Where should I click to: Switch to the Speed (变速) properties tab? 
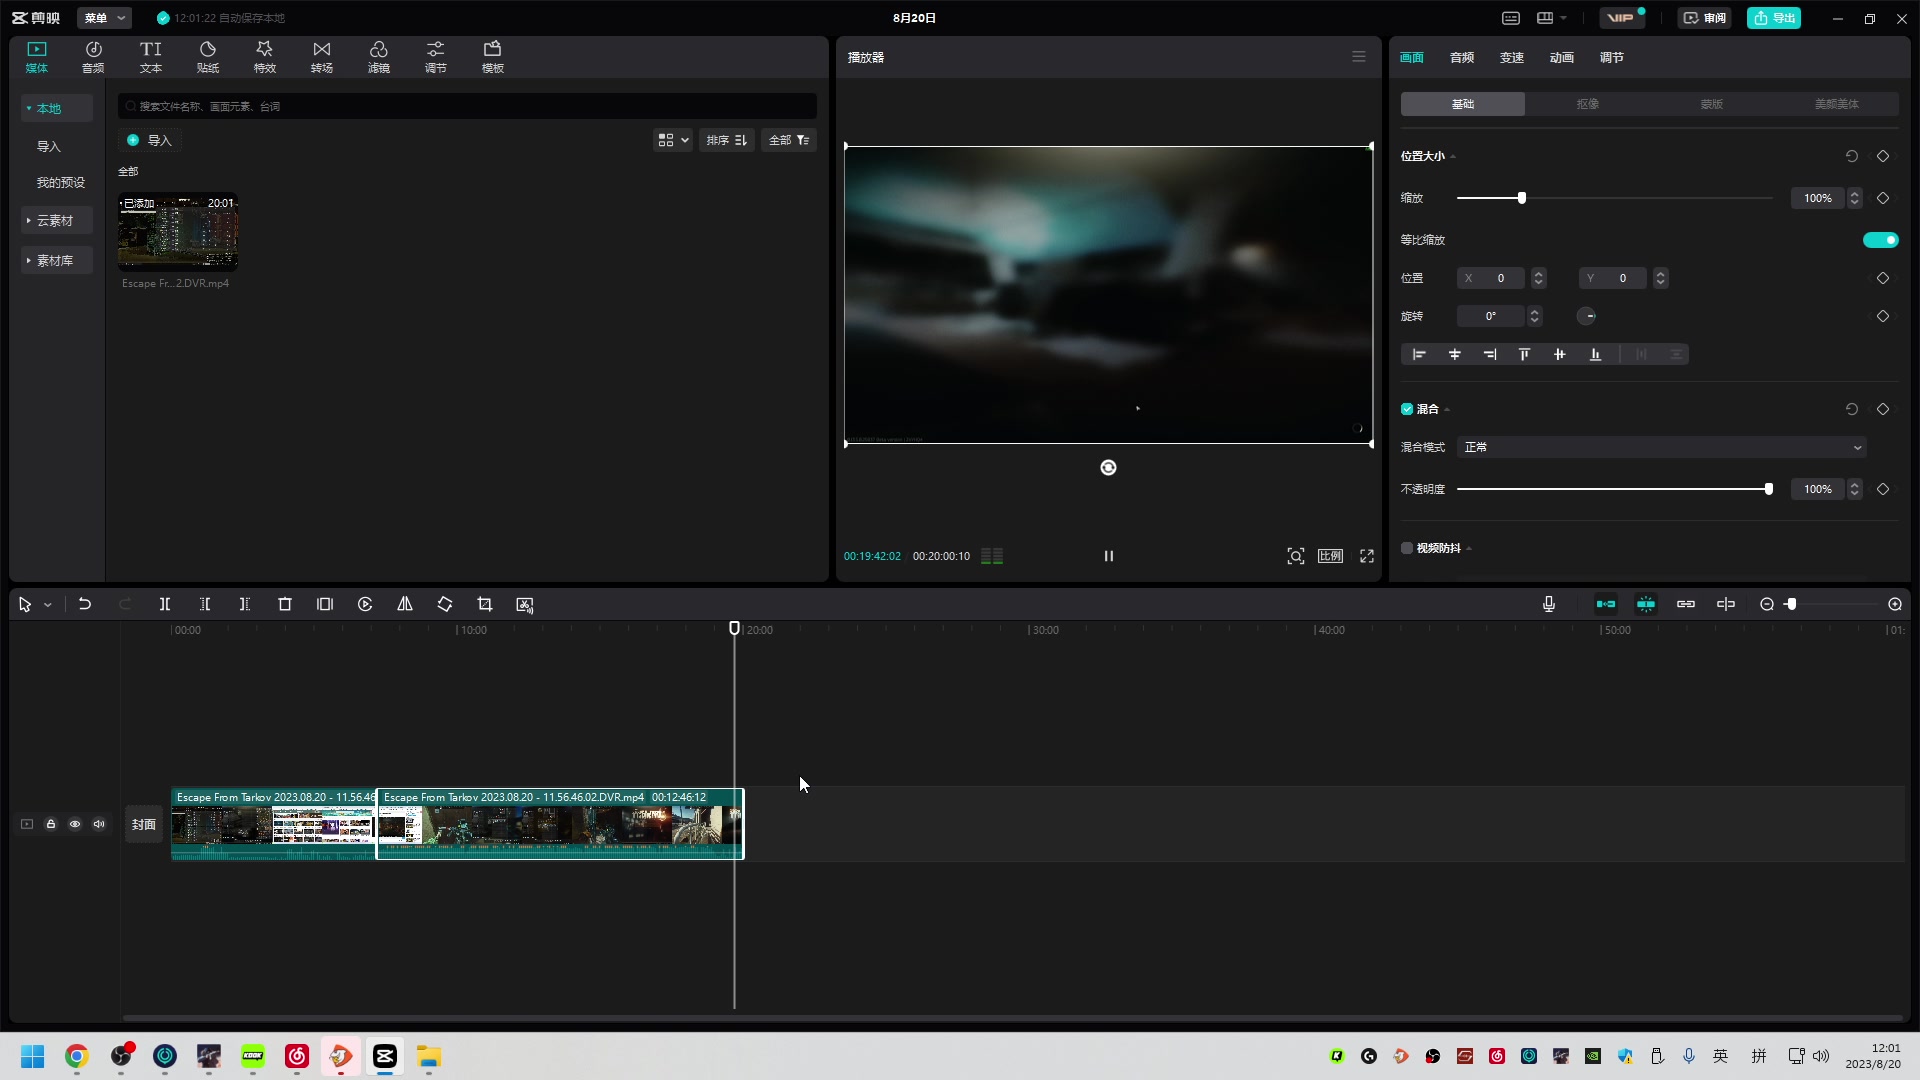(x=1512, y=57)
